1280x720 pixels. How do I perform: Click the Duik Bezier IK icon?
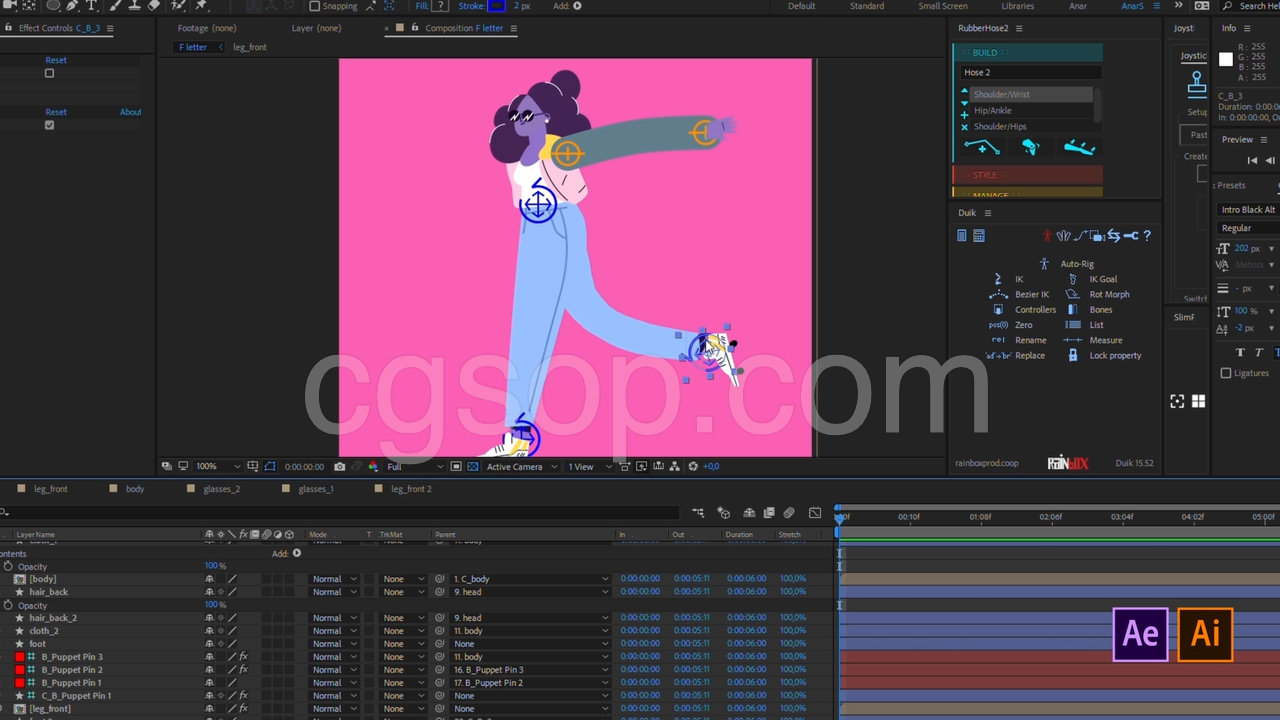[x=998, y=294]
